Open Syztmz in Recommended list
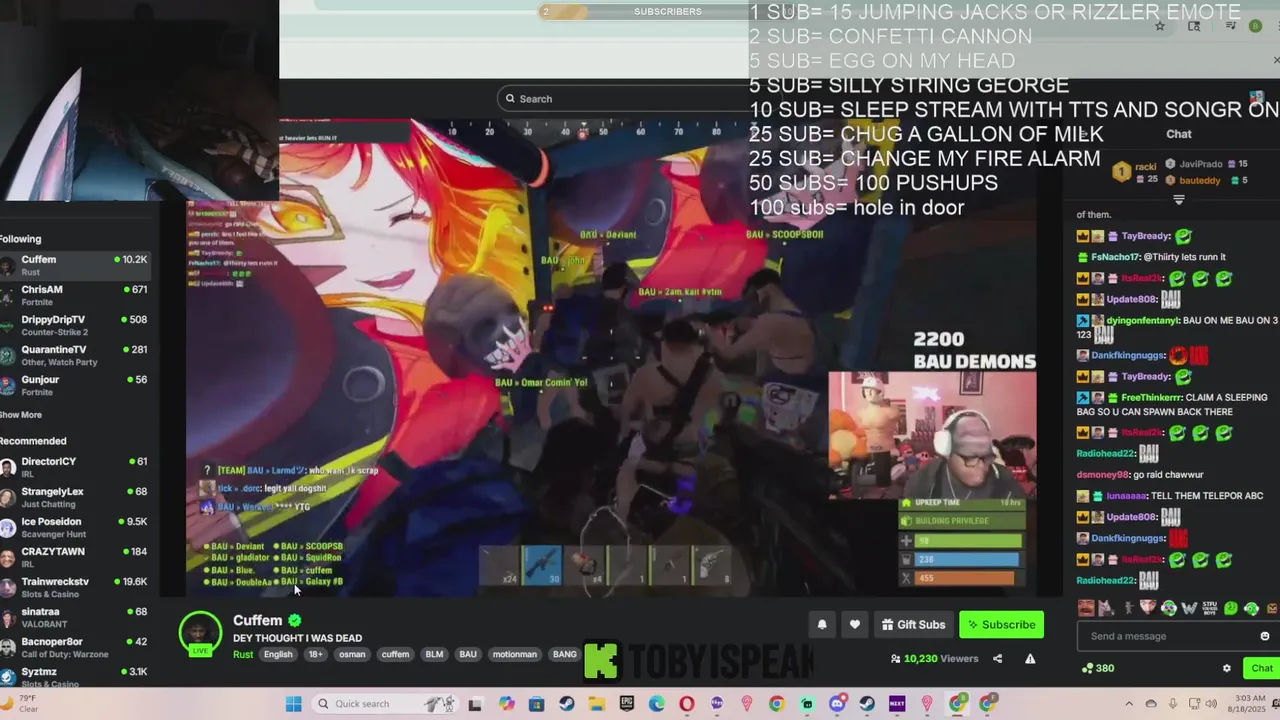Screen dimensions: 1280x720 (x=75, y=677)
